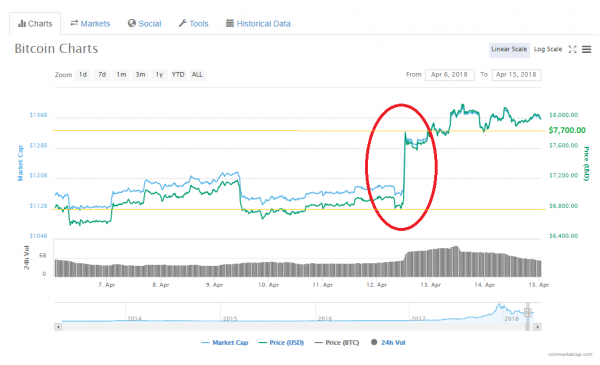Click the navigator range handle near 2018
This screenshot has width=600, height=365.
[528, 313]
